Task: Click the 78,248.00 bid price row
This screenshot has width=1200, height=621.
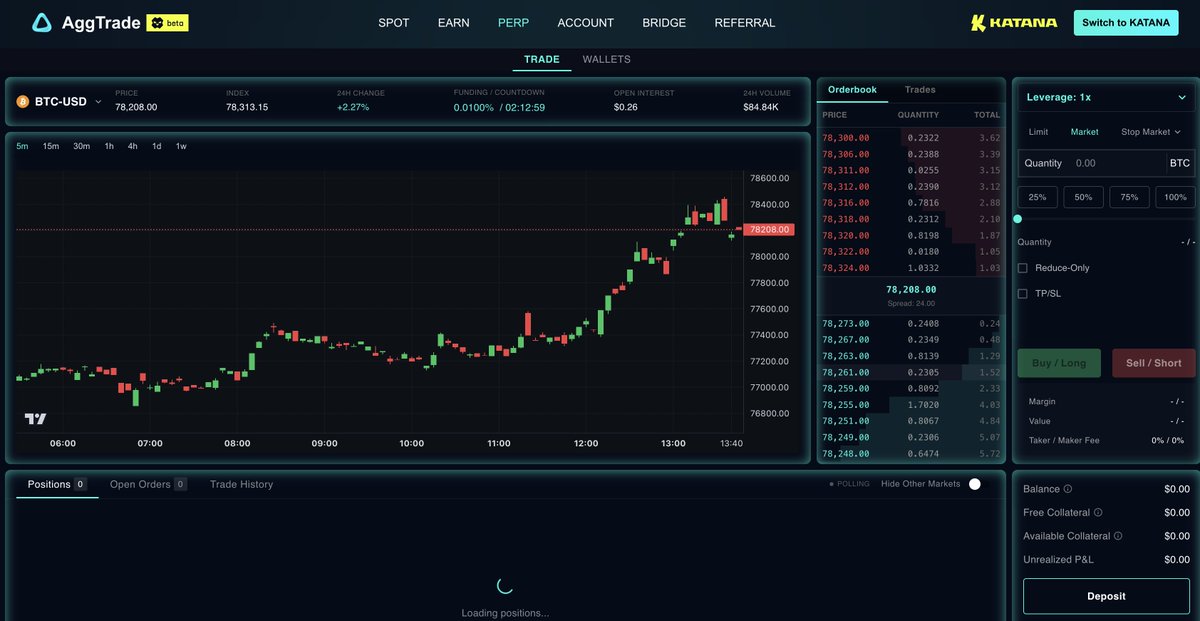Action: (x=911, y=454)
